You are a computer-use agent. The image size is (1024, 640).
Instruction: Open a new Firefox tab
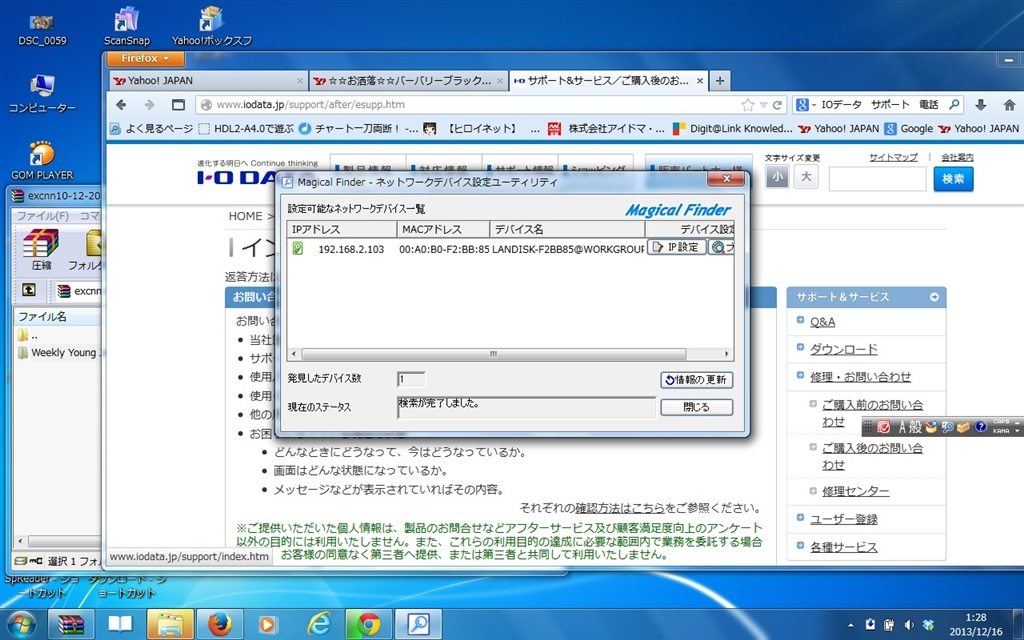[x=720, y=81]
